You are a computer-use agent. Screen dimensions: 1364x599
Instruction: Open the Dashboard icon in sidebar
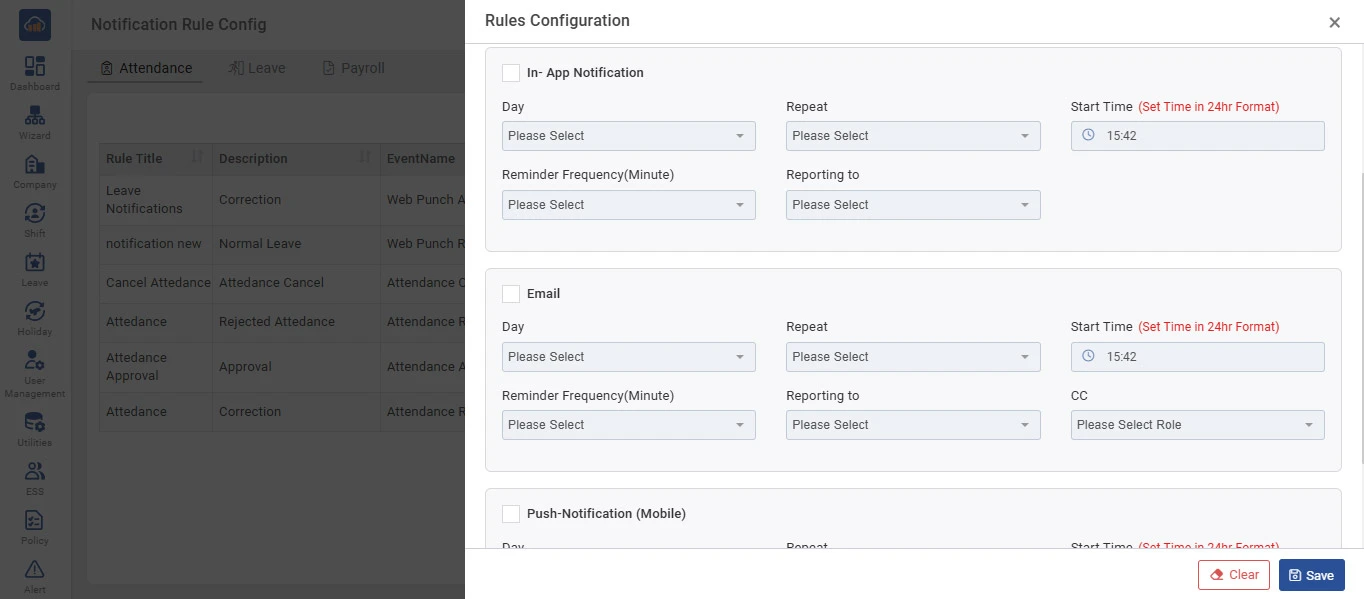click(35, 67)
